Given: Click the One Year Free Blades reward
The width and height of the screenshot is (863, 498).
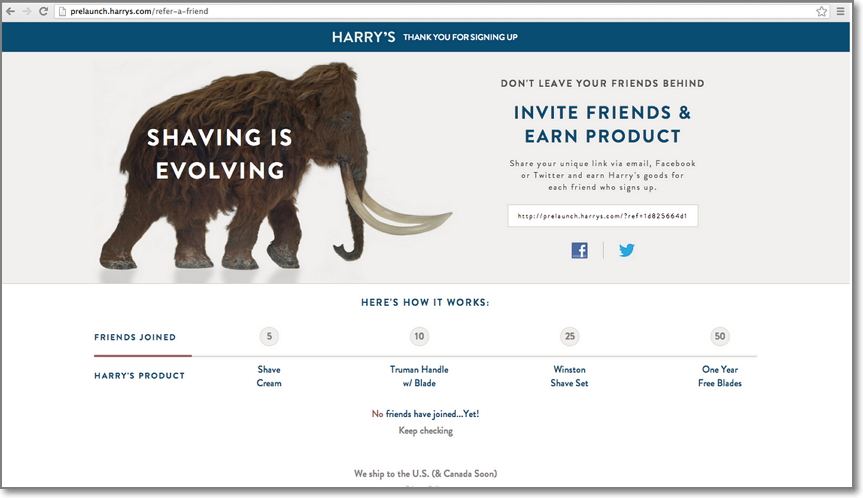Looking at the screenshot, I should 720,376.
